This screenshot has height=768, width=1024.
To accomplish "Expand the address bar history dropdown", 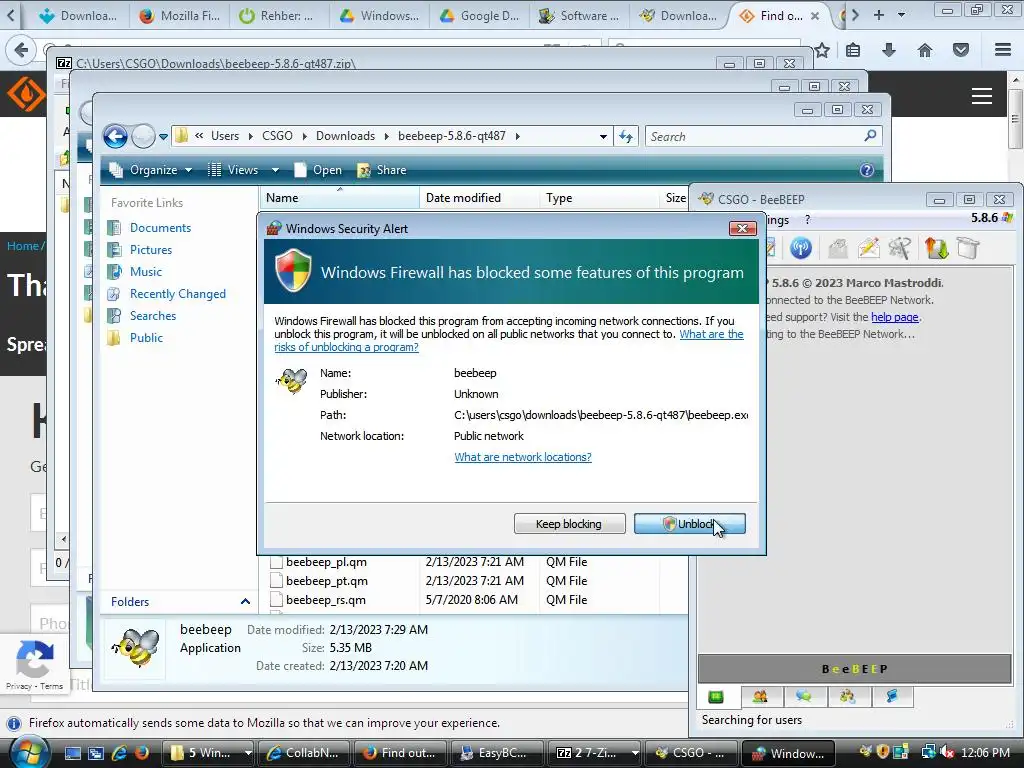I will 603,136.
